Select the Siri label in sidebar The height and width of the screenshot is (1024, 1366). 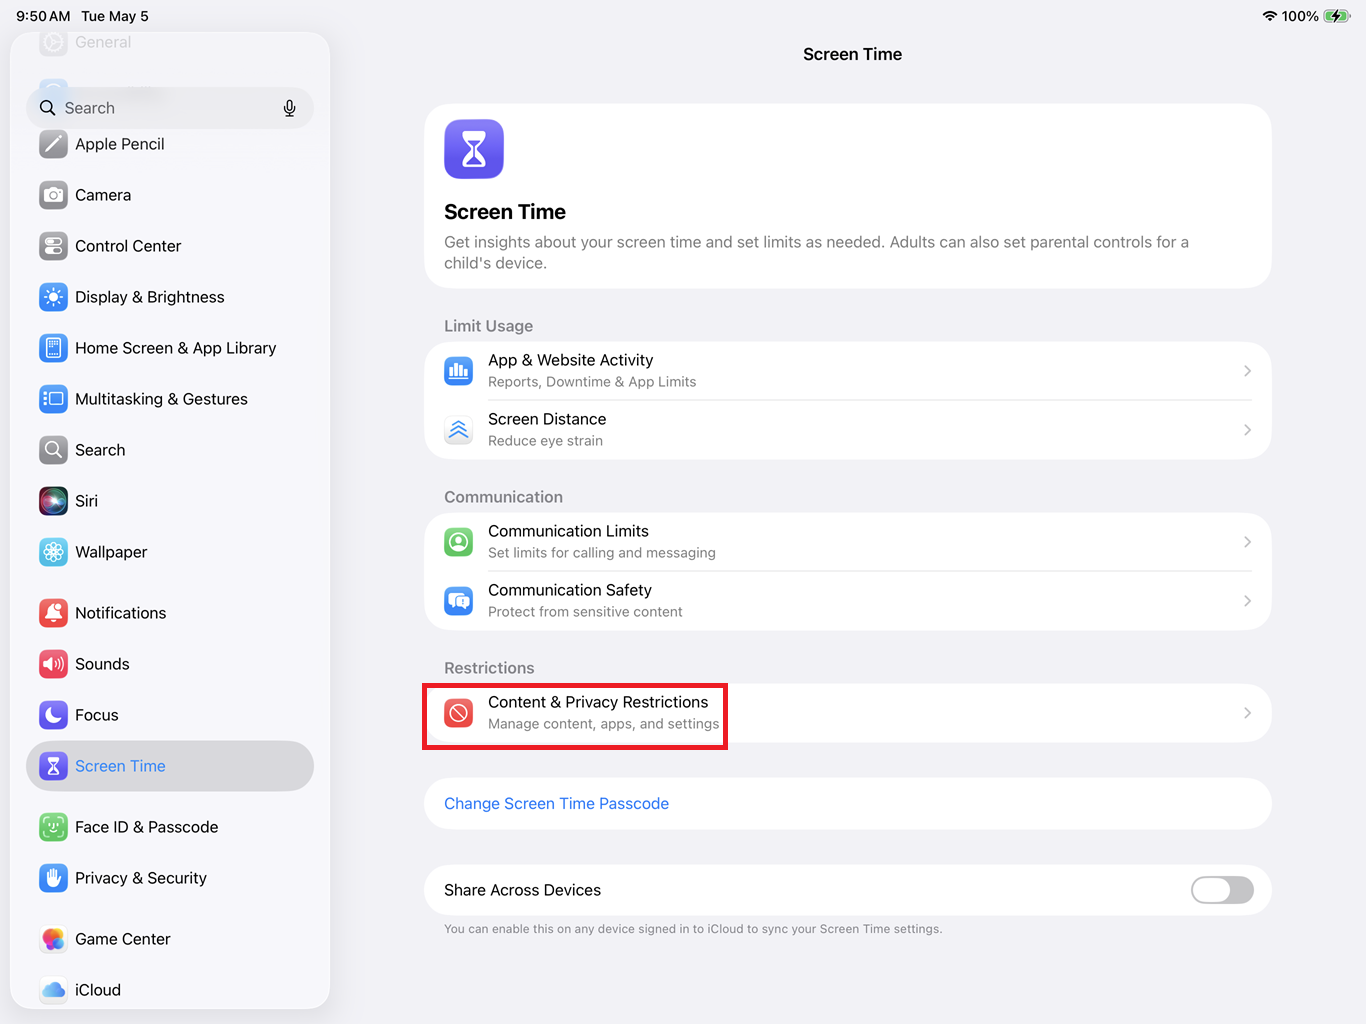coord(87,501)
